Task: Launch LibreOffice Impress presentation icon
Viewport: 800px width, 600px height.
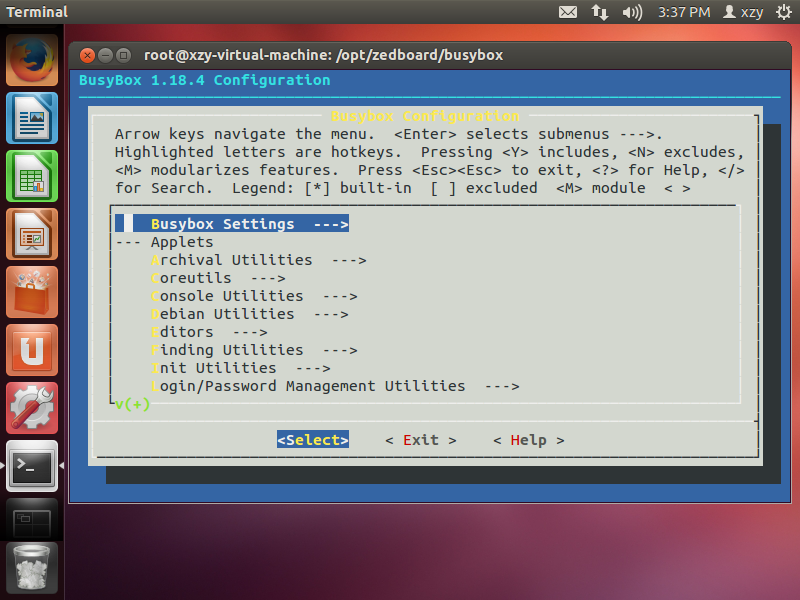Action: click(x=32, y=234)
